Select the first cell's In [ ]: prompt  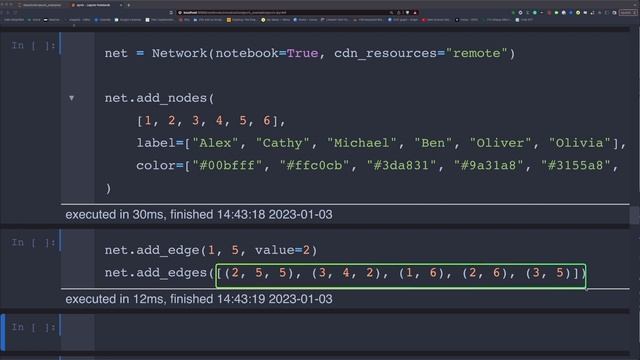pos(33,45)
